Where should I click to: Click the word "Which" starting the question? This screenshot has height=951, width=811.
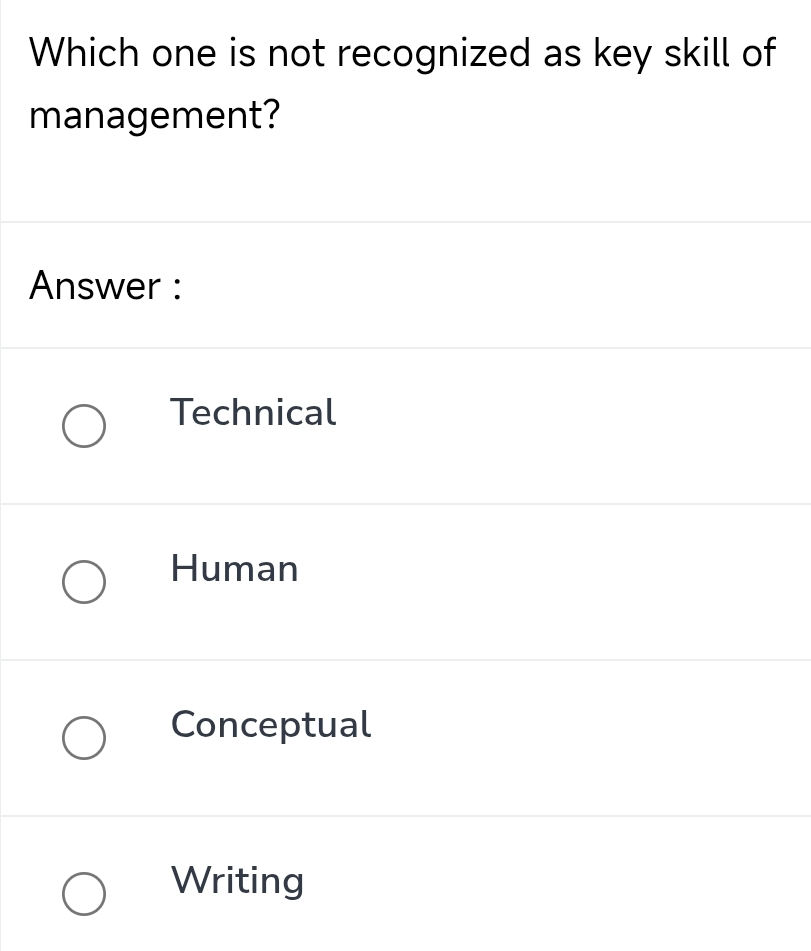click(84, 53)
